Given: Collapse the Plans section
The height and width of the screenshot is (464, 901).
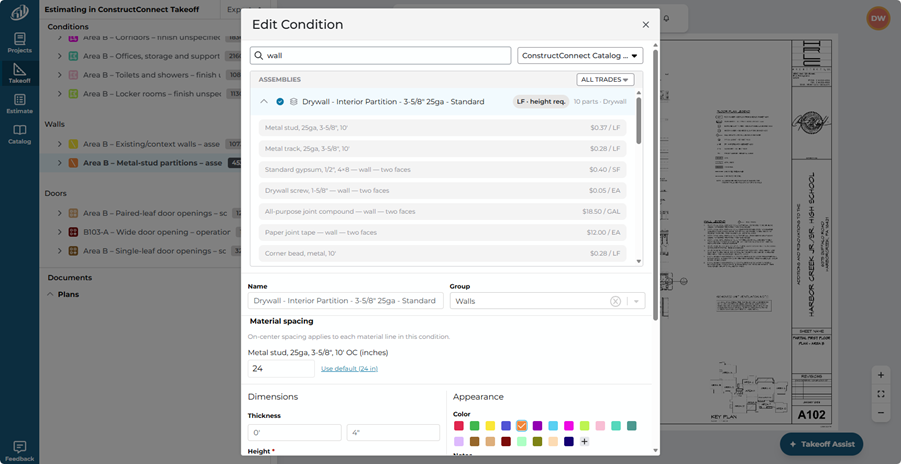Looking at the screenshot, I should click(x=49, y=294).
